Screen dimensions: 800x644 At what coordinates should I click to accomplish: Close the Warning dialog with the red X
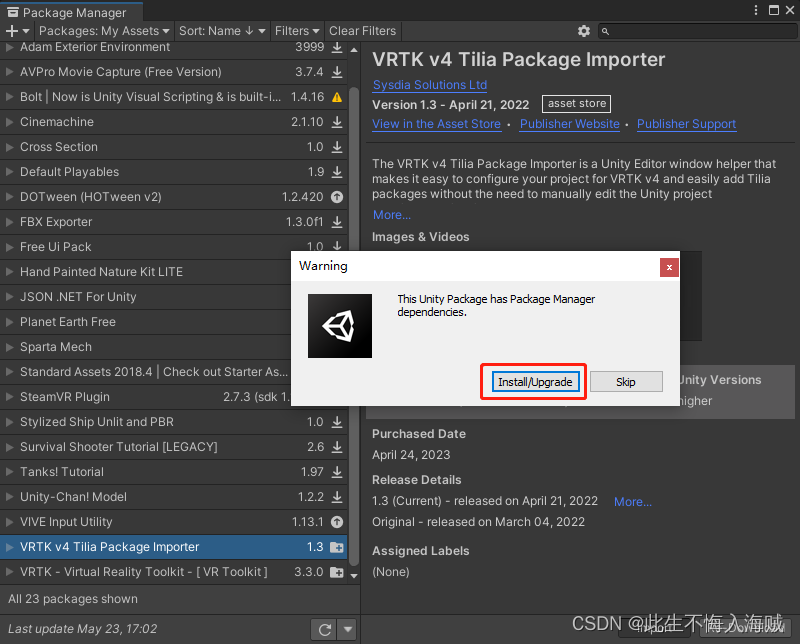click(669, 267)
